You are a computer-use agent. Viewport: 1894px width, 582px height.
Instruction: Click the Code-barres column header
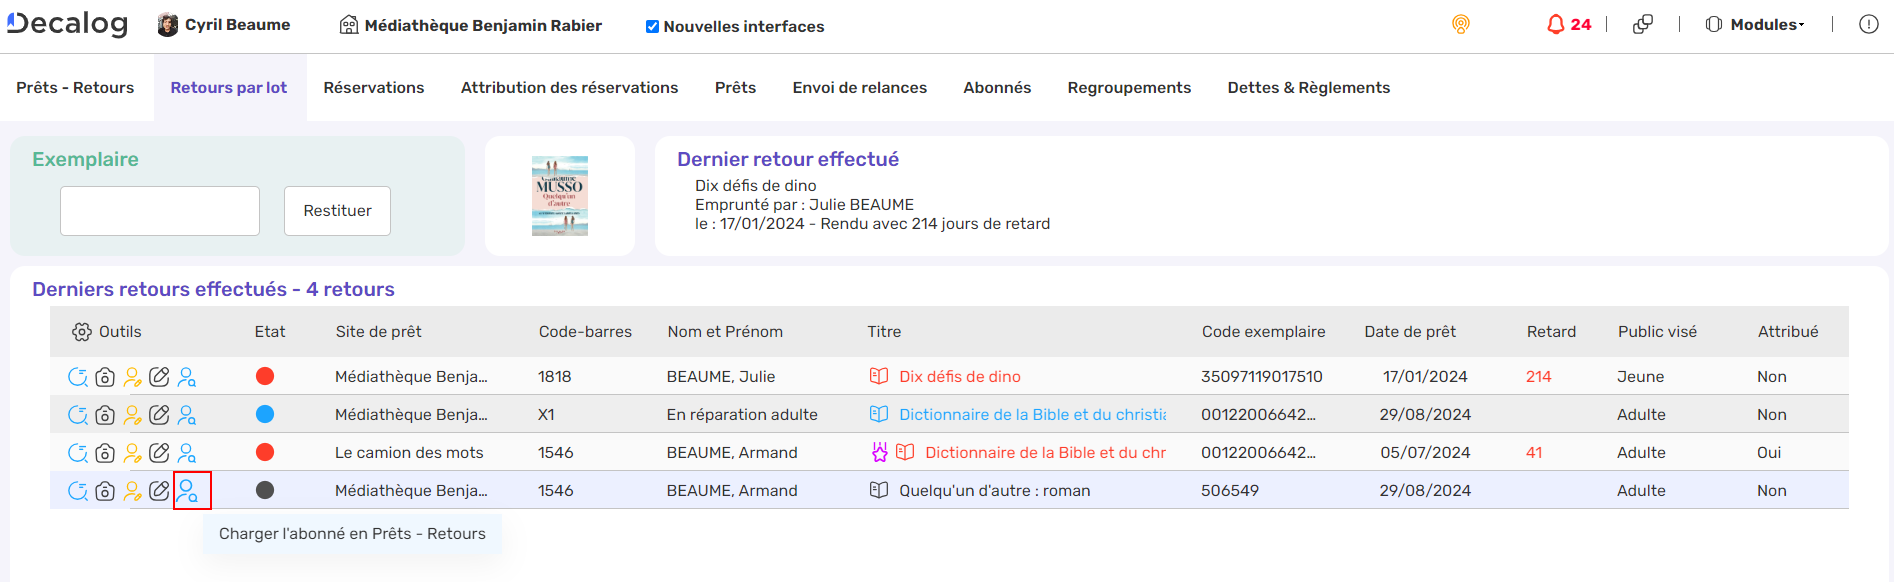click(585, 332)
